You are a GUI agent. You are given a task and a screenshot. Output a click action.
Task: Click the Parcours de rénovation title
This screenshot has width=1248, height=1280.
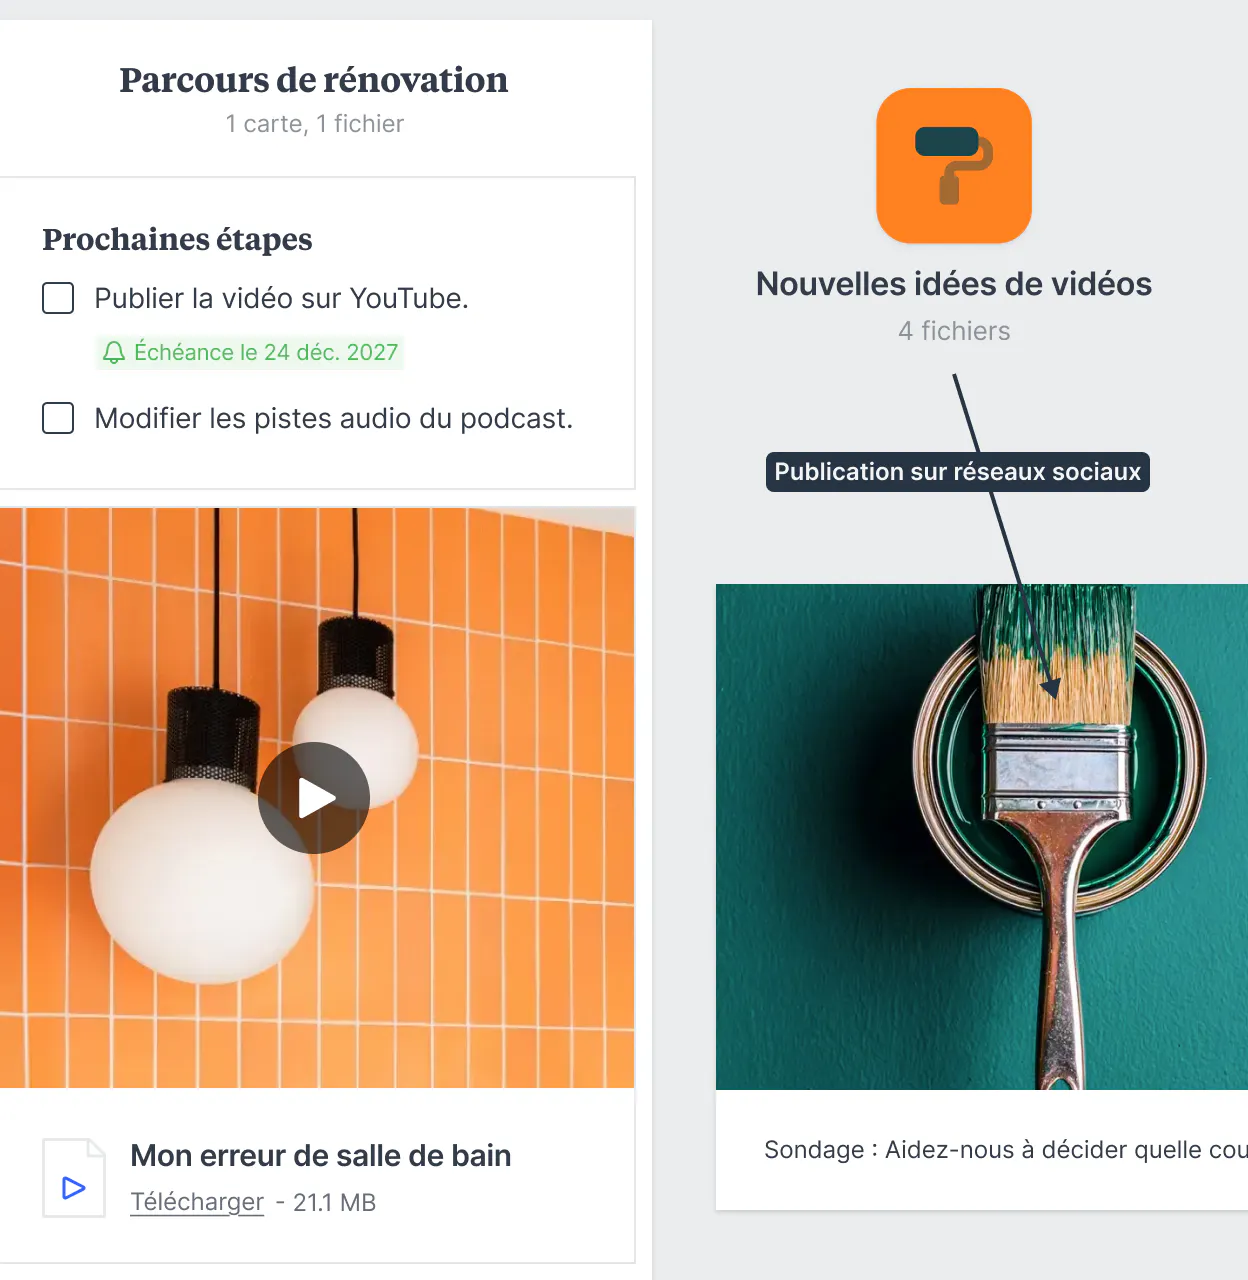314,80
